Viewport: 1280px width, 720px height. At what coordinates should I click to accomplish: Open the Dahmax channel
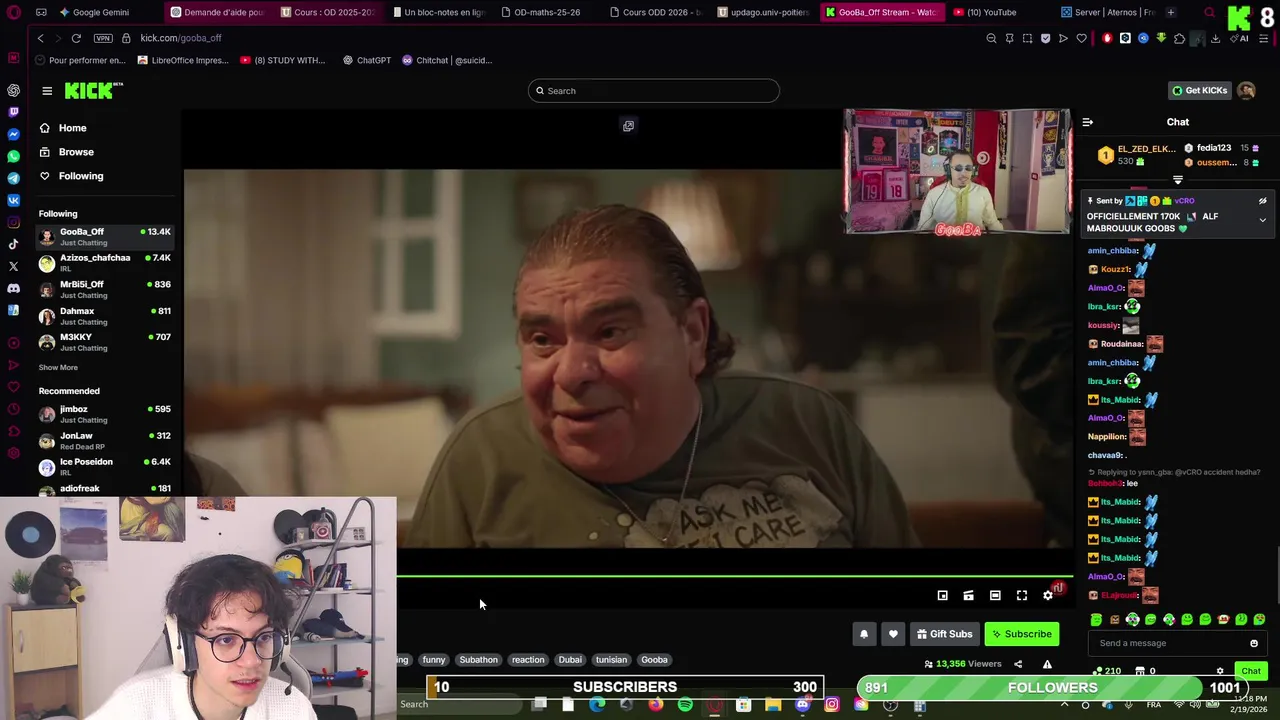tap(105, 316)
